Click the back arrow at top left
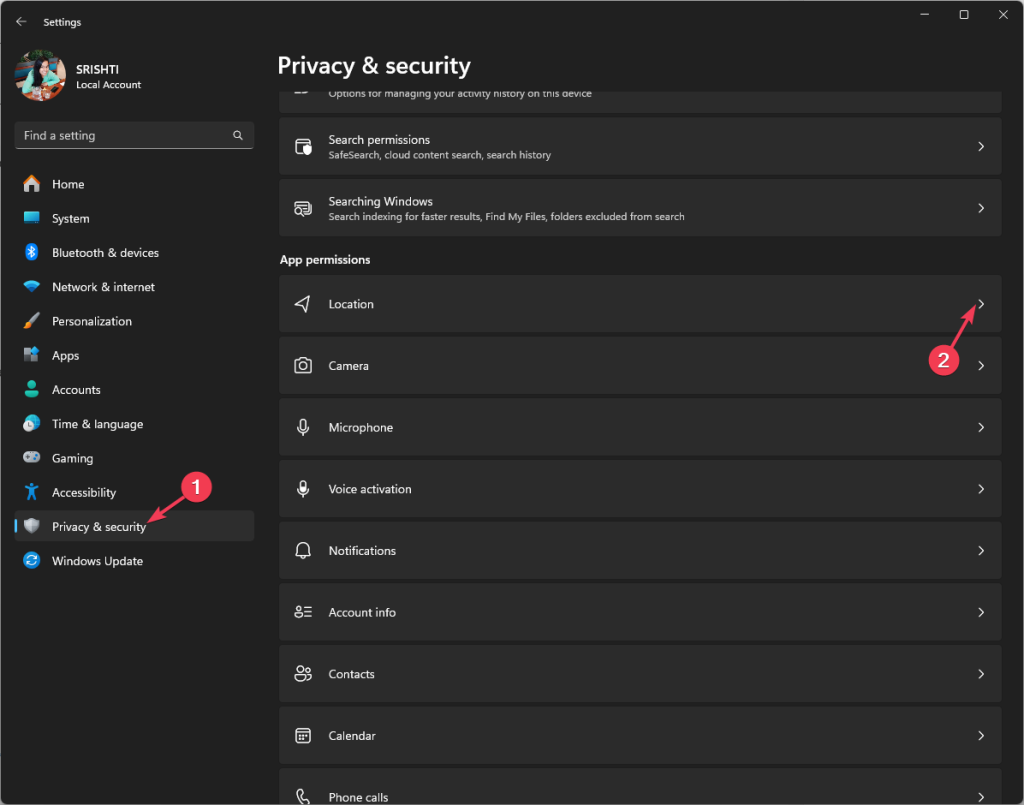The width and height of the screenshot is (1024, 805). pos(20,20)
